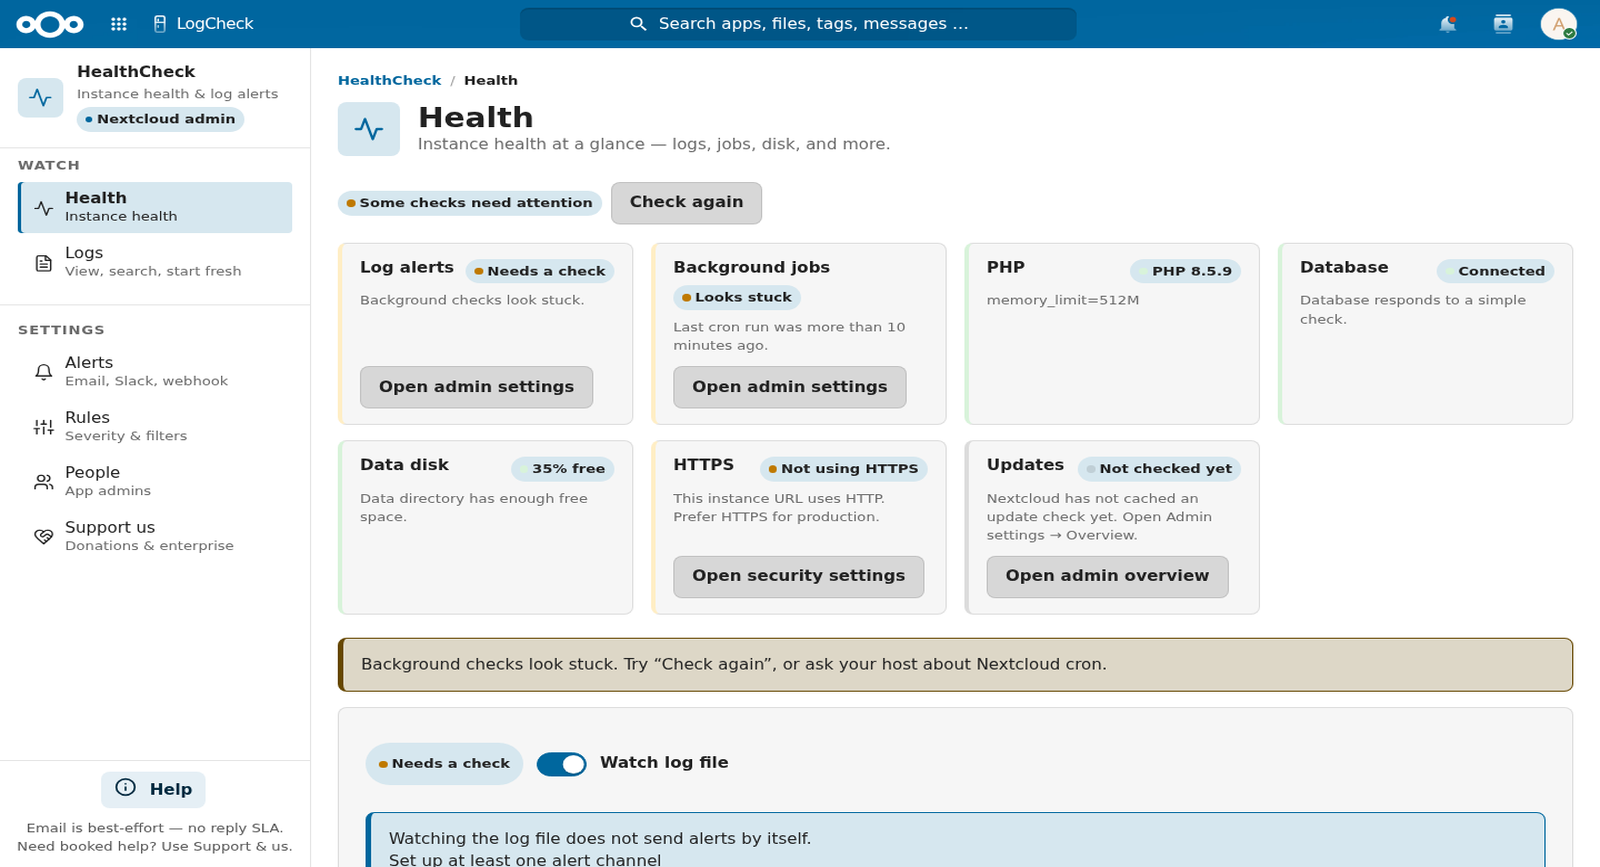Screen dimensions: 1600x867
Task: Click Open security settings button
Action: coord(799,577)
